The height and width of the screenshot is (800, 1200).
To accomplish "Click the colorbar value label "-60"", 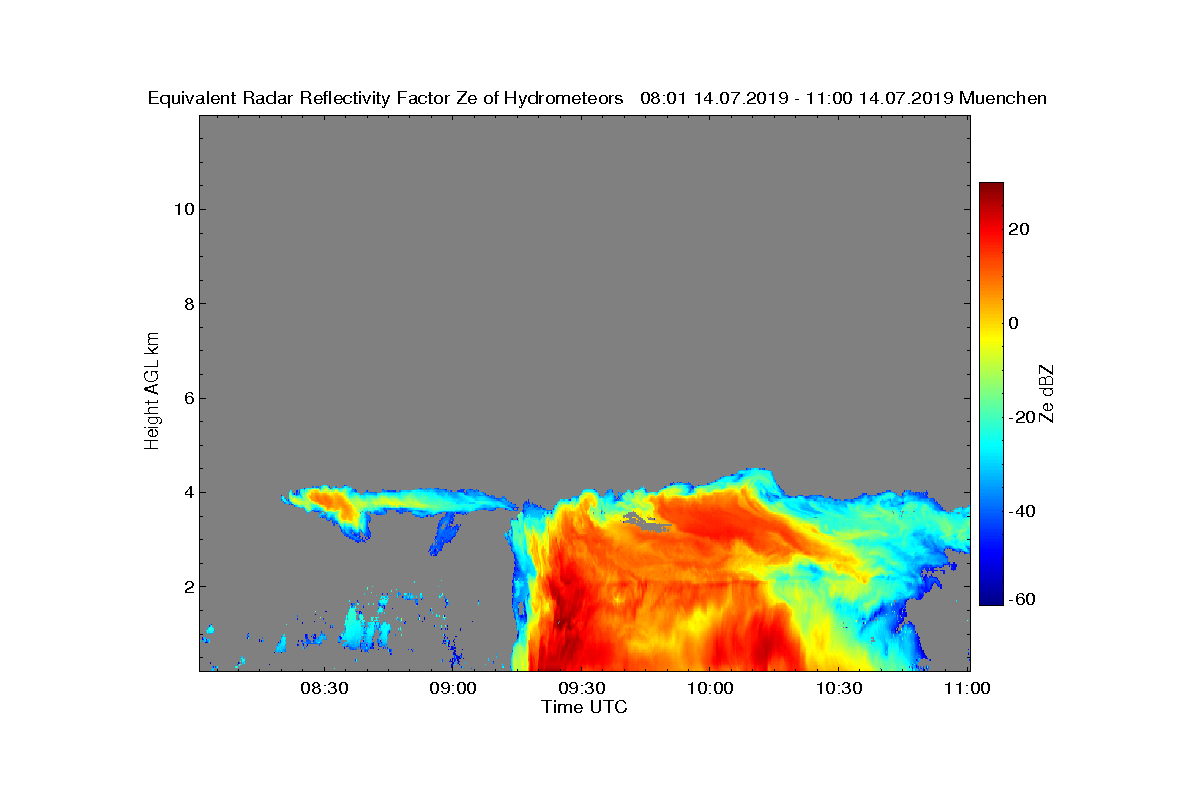I will [1023, 599].
